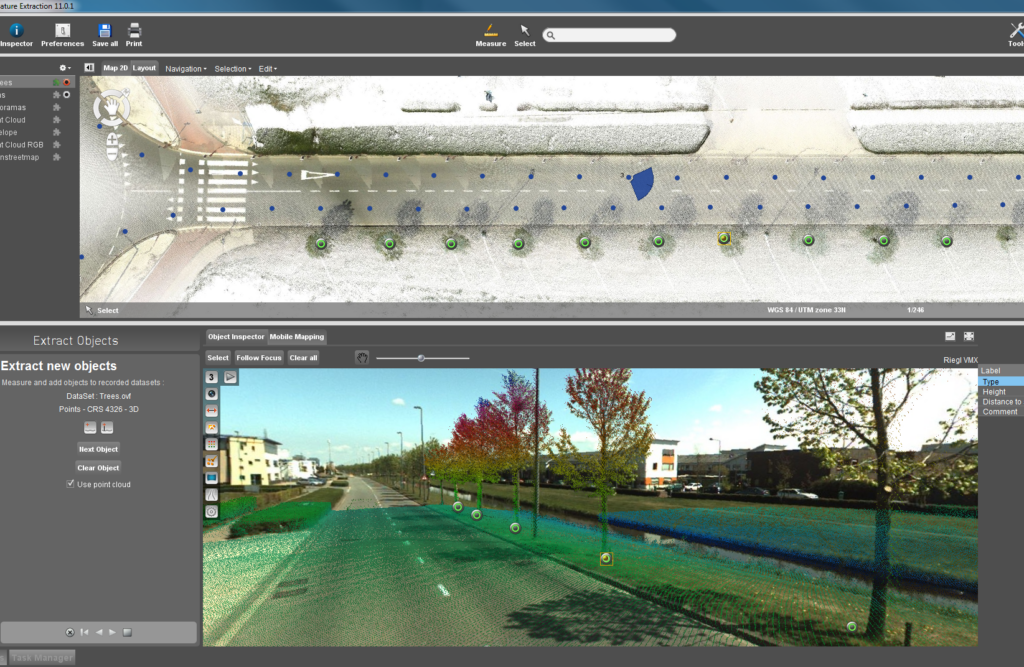Collapse the side panel with toggle icon

(x=89, y=68)
